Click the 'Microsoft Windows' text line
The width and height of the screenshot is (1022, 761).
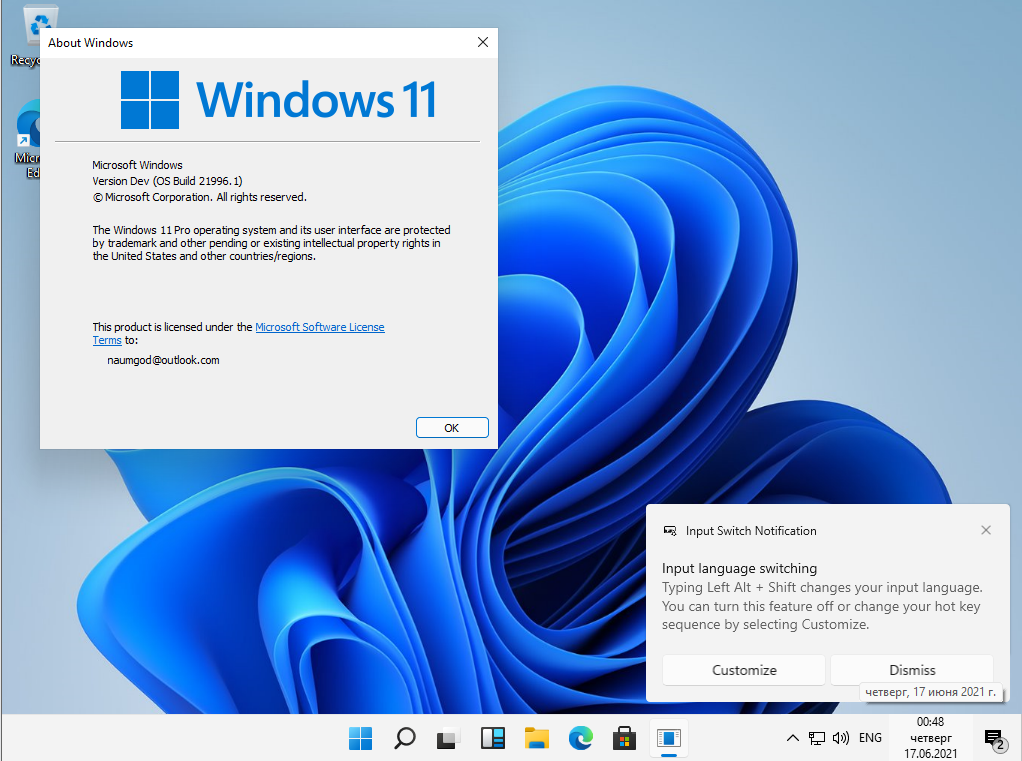pos(137,165)
